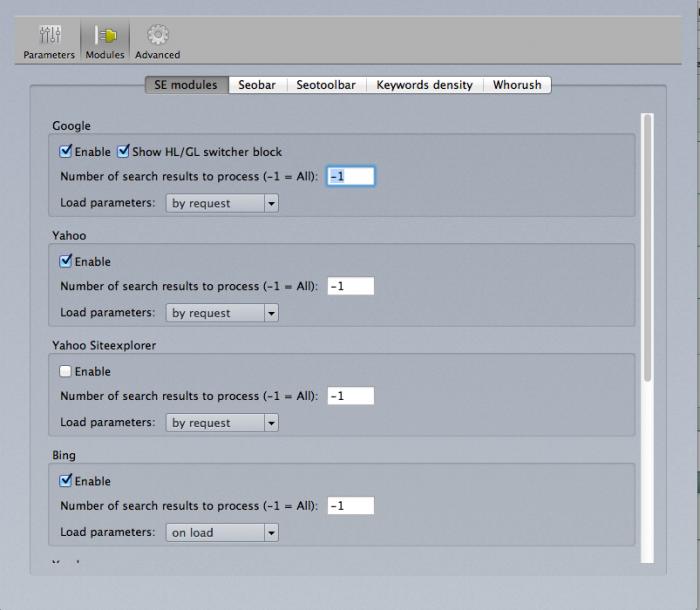Switch to the Whorush tab

click(x=517, y=85)
